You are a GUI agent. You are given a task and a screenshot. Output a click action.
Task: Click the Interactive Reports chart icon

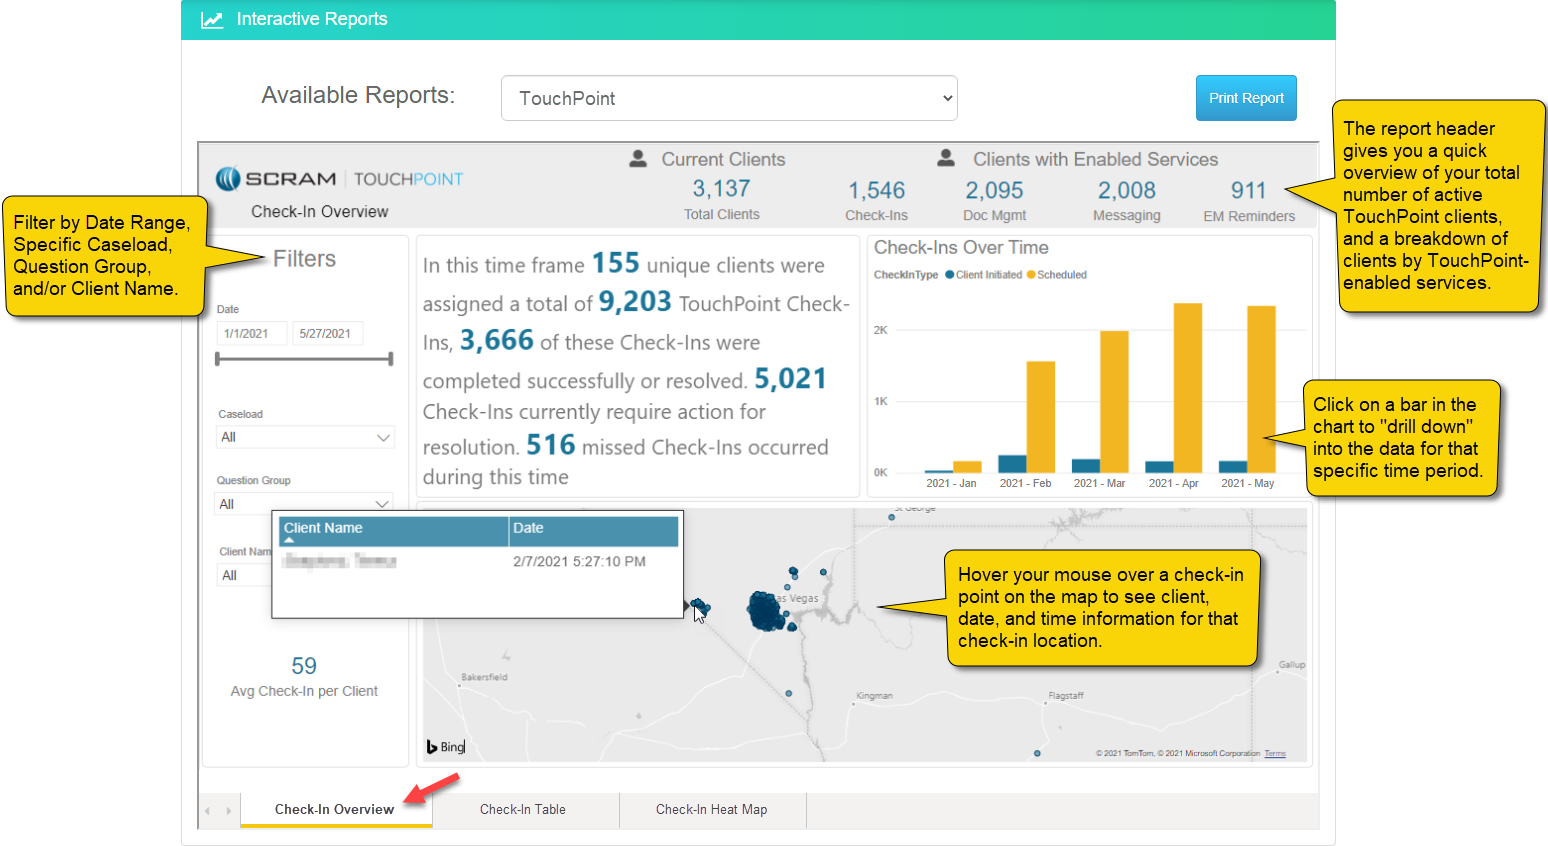[x=211, y=20]
